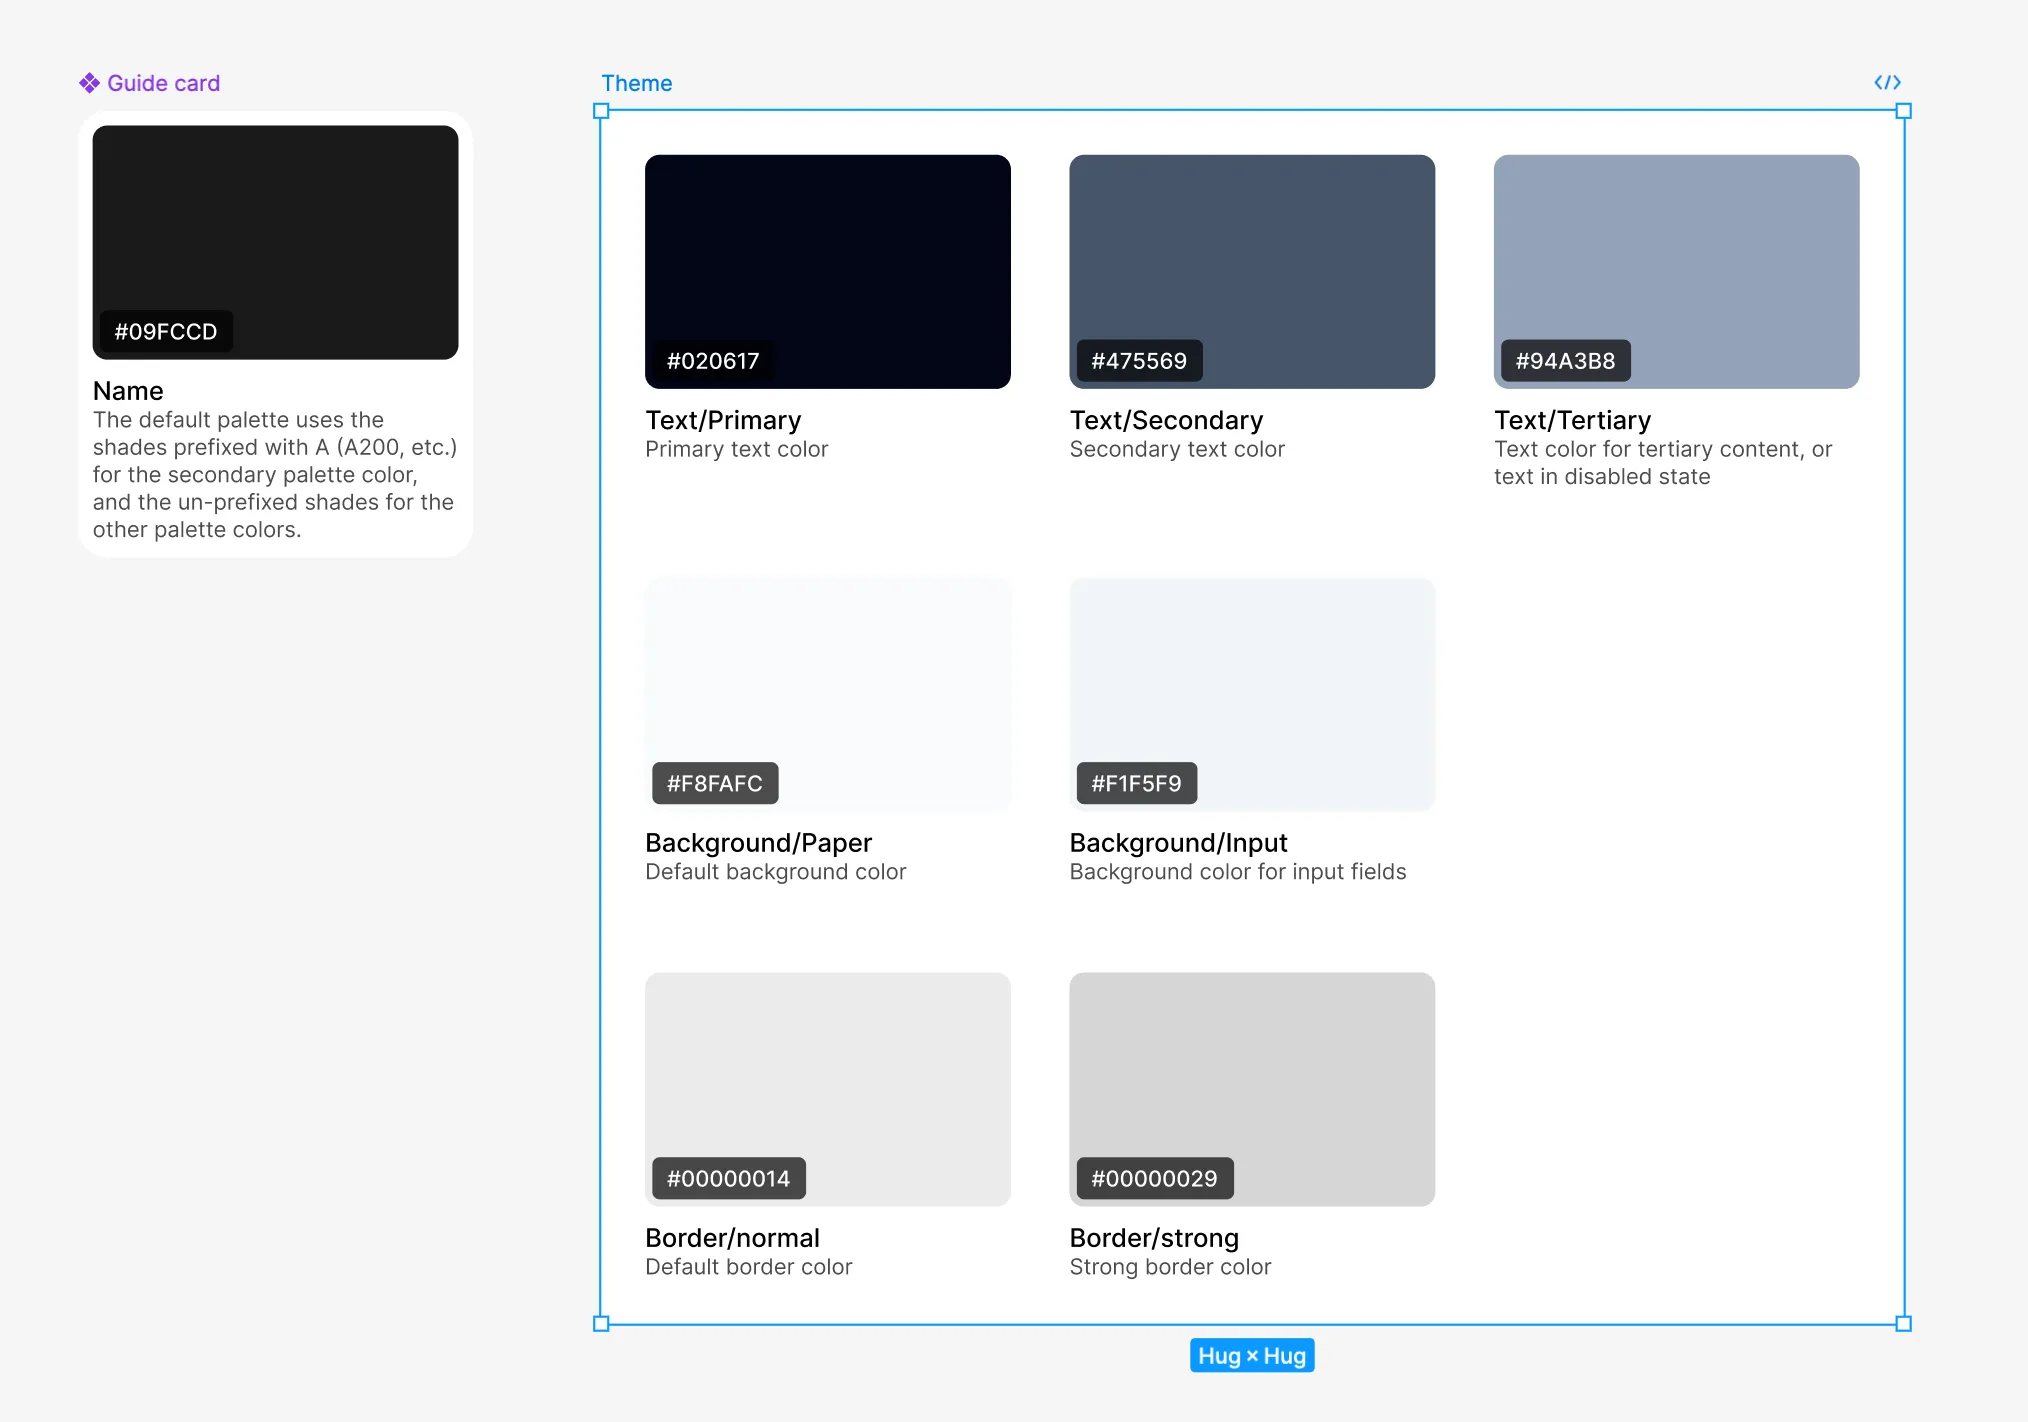Click the Border/normal title

tap(732, 1238)
